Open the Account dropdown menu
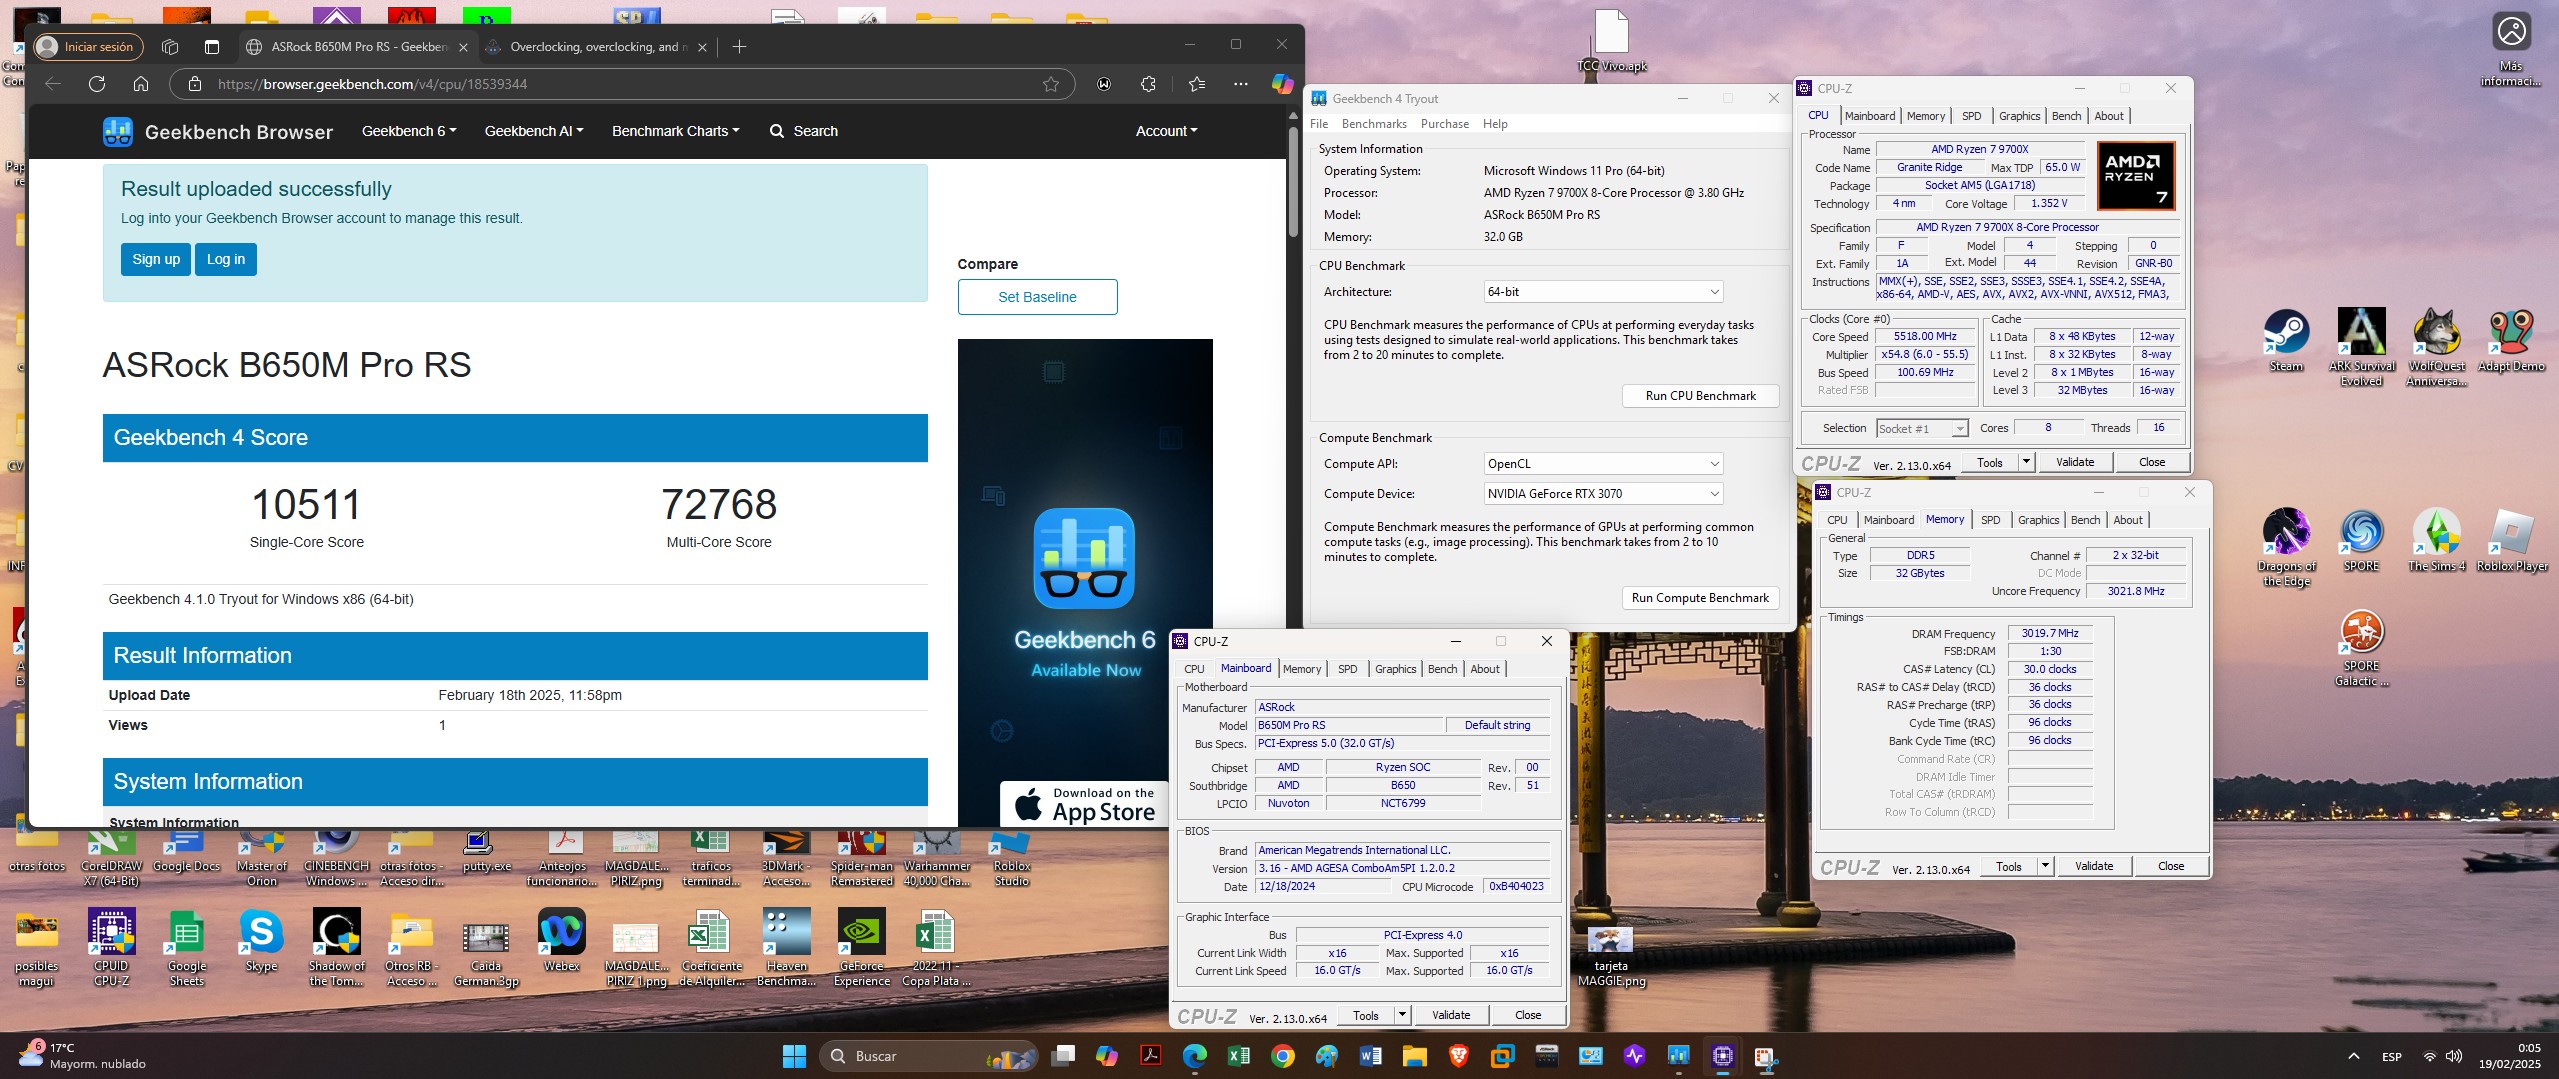 coord(1166,131)
